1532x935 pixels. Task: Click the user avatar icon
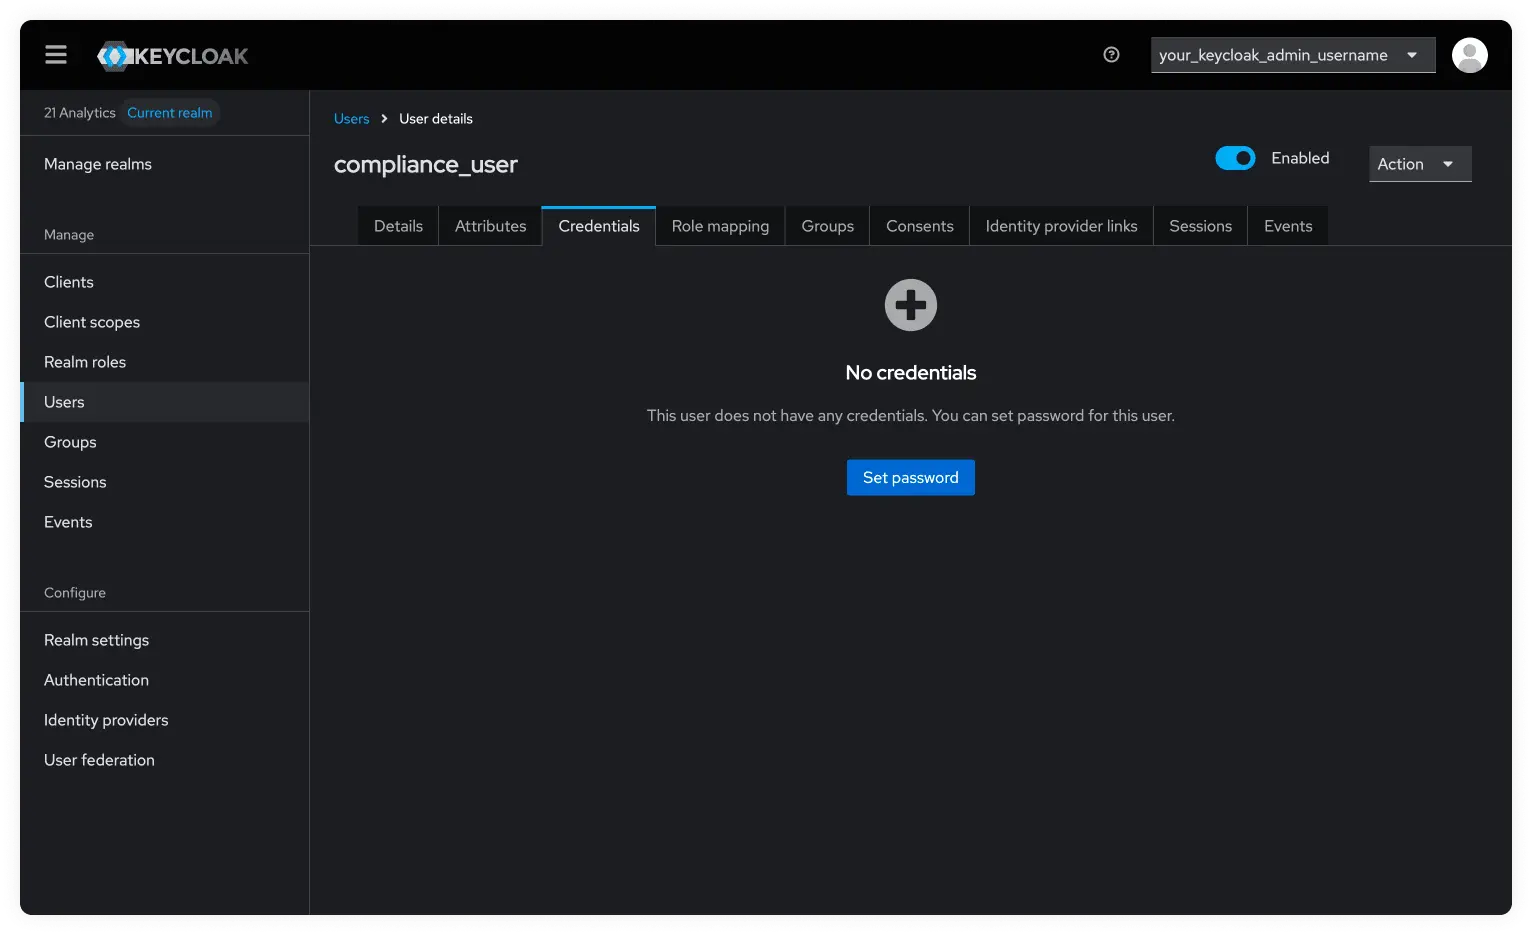coord(1469,55)
